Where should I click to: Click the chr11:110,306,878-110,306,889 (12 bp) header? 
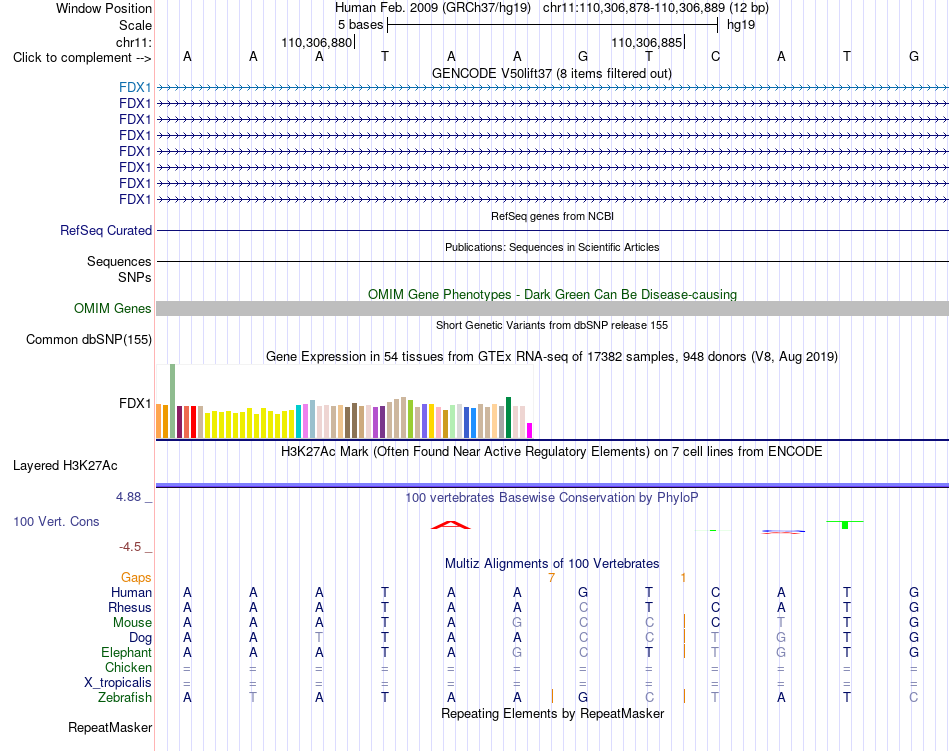tap(656, 8)
